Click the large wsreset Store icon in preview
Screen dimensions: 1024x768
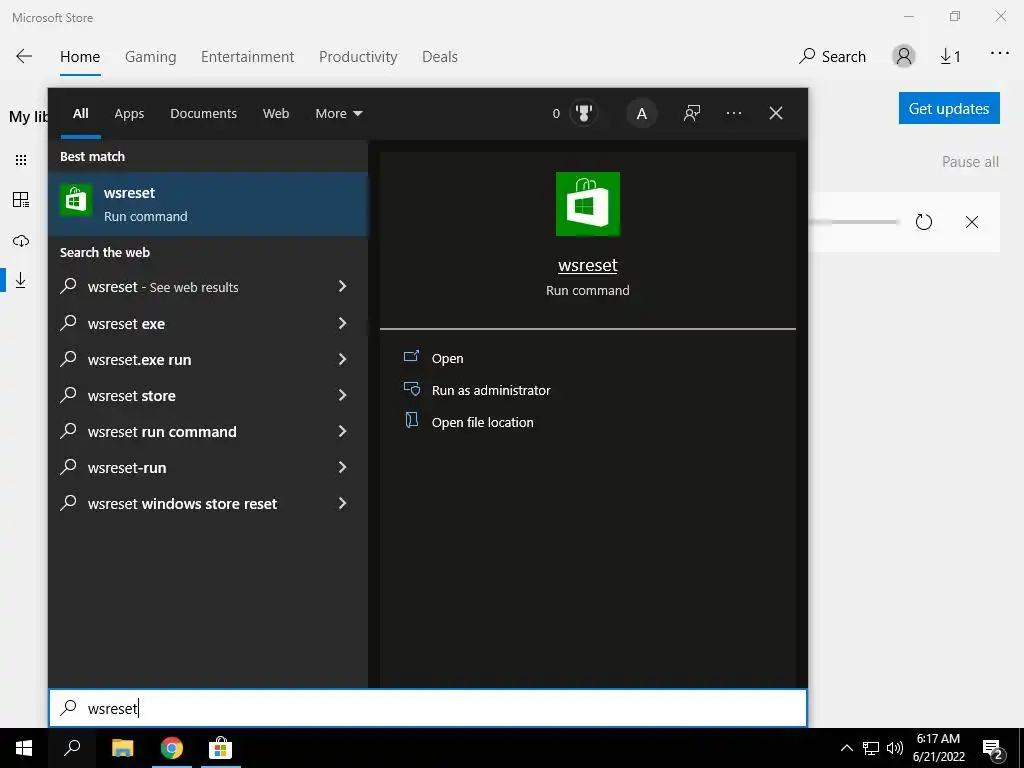(588, 204)
